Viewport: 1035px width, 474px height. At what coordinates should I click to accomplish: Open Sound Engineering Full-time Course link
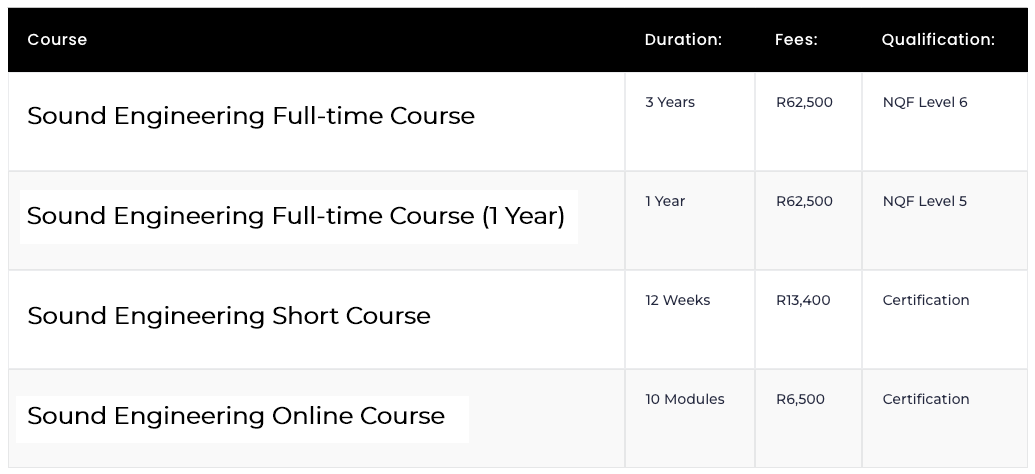pyautogui.click(x=251, y=116)
